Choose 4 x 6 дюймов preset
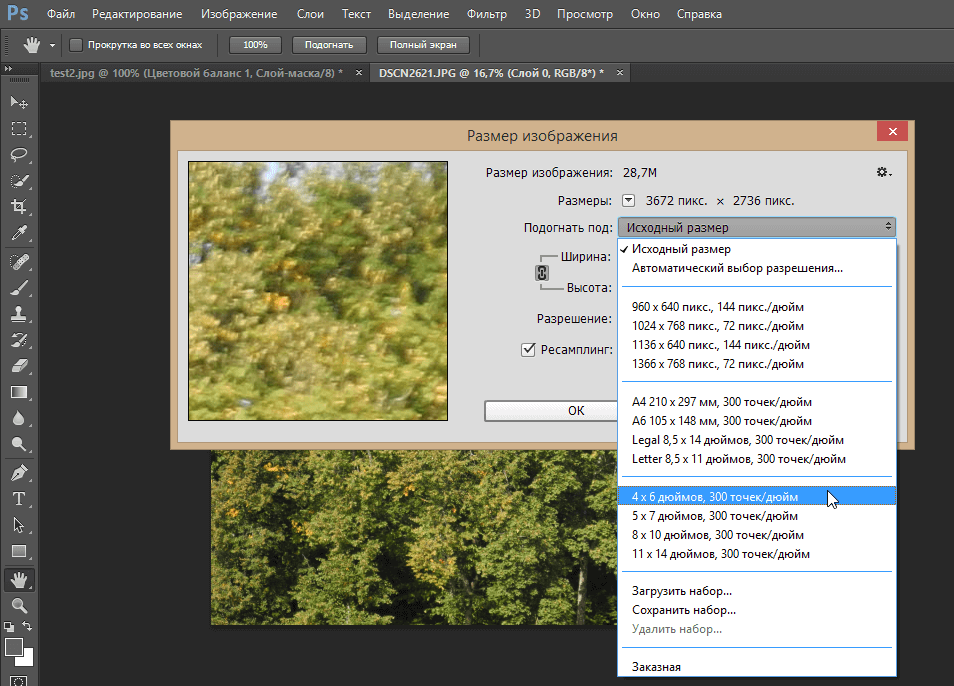 [714, 497]
